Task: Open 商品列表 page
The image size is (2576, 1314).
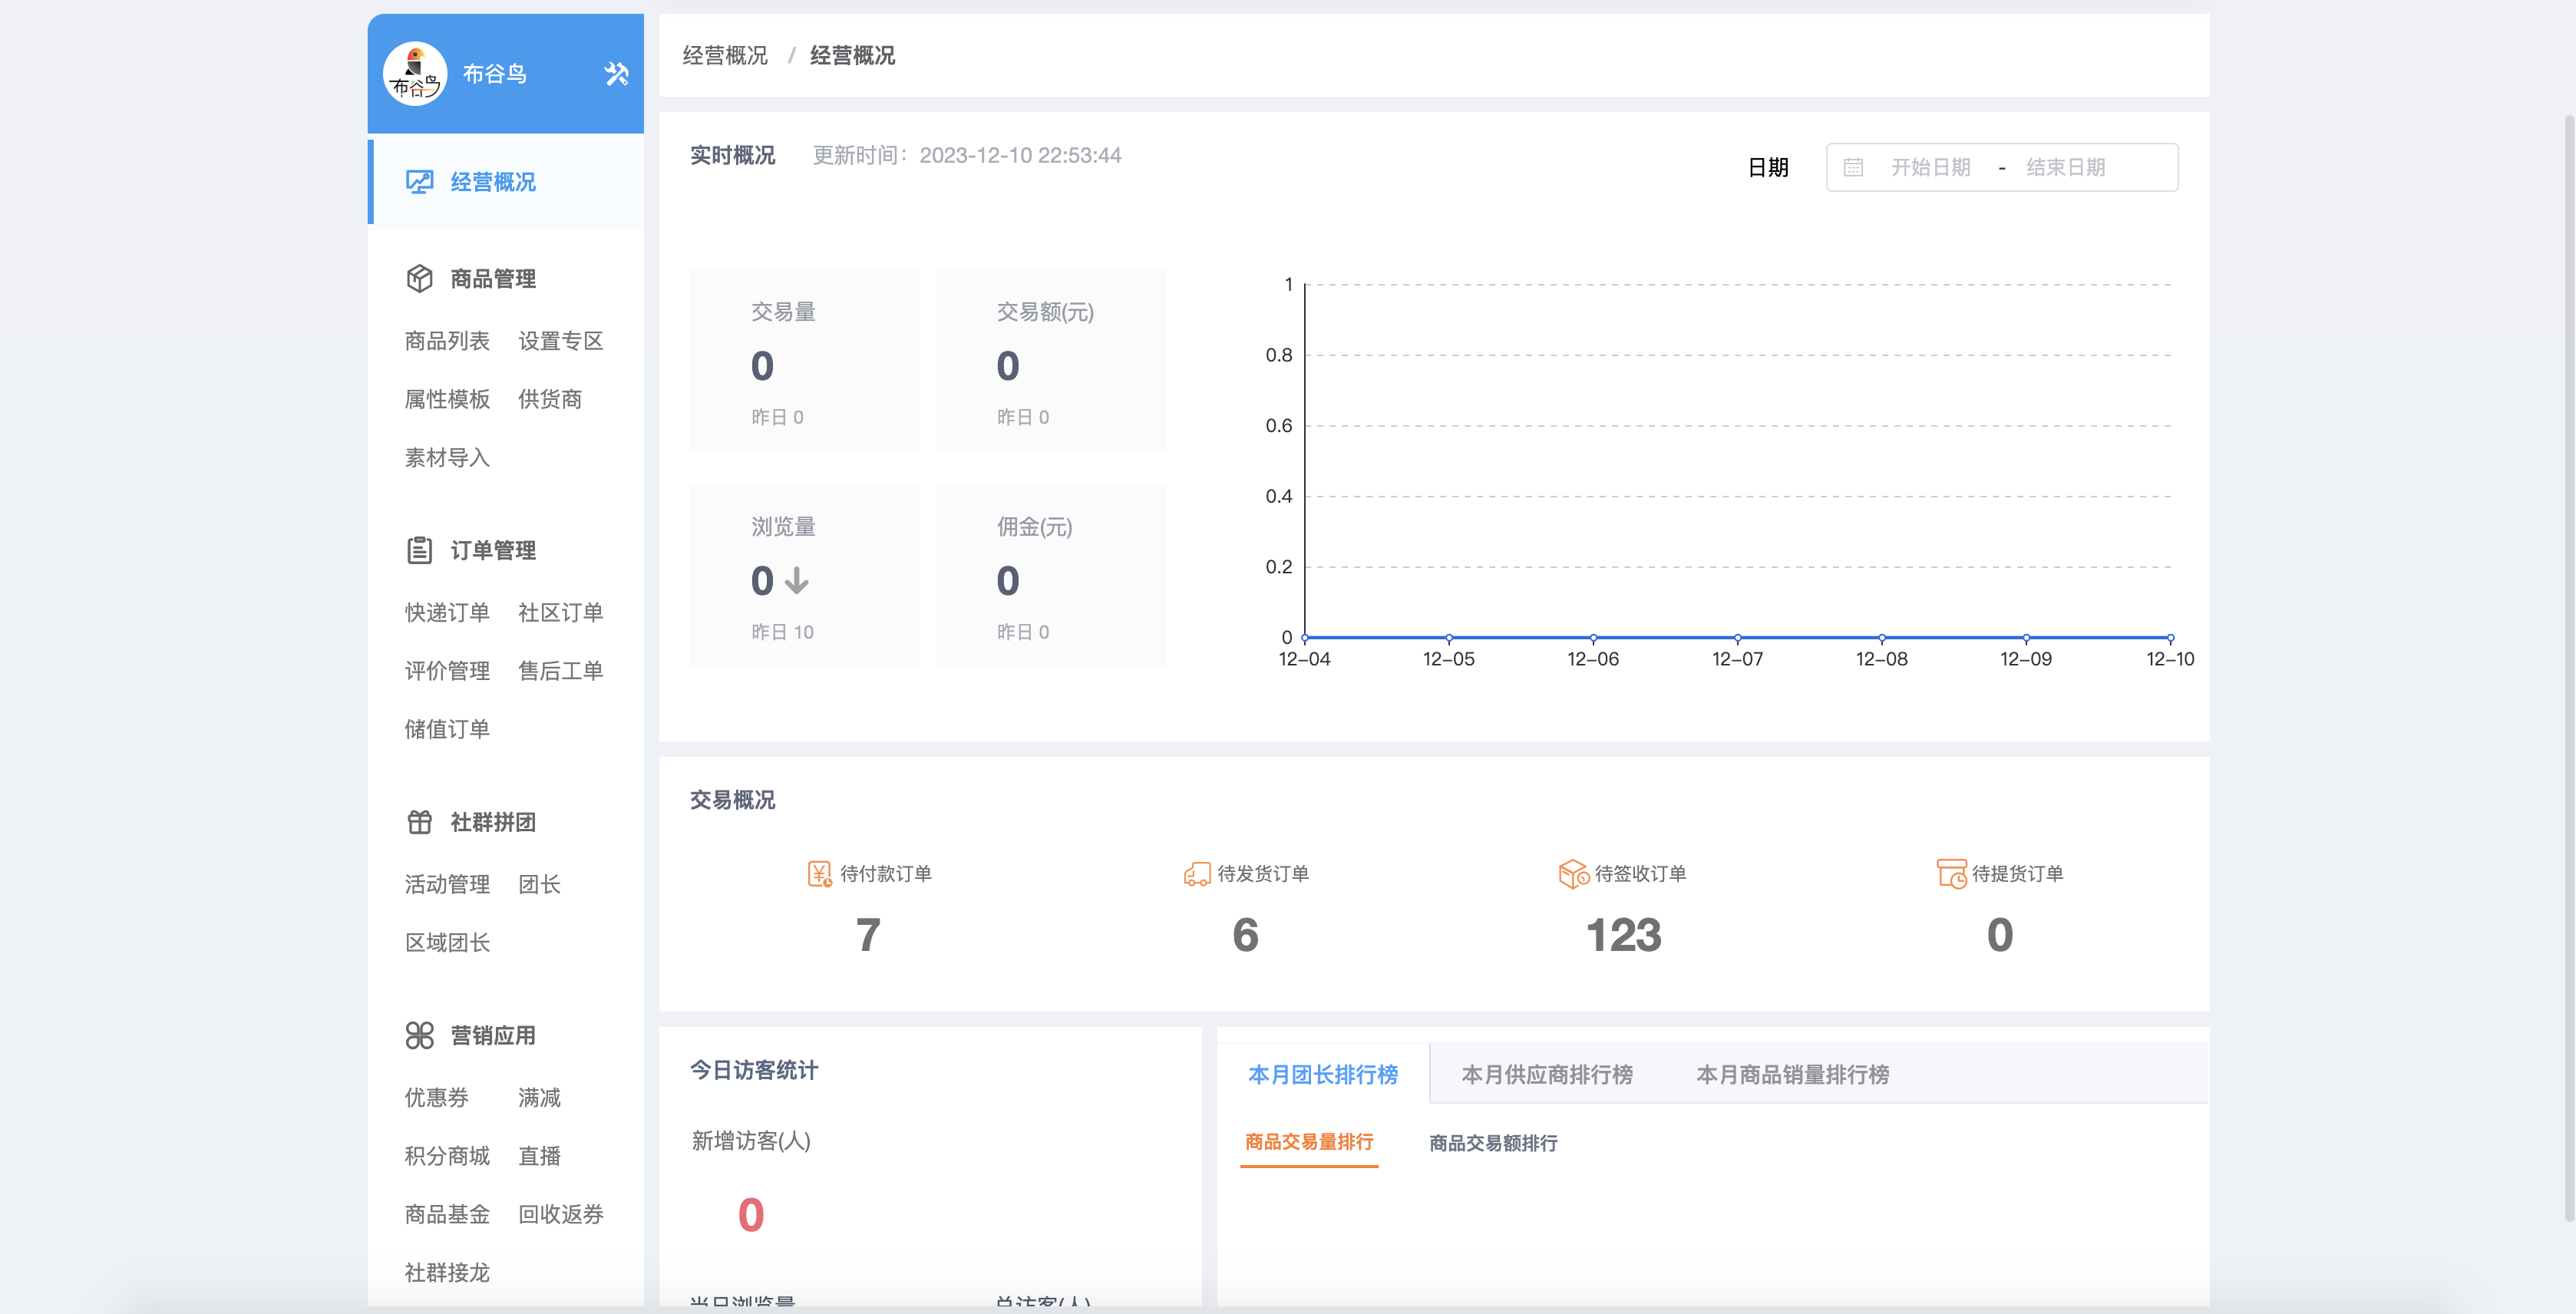Action: point(447,341)
